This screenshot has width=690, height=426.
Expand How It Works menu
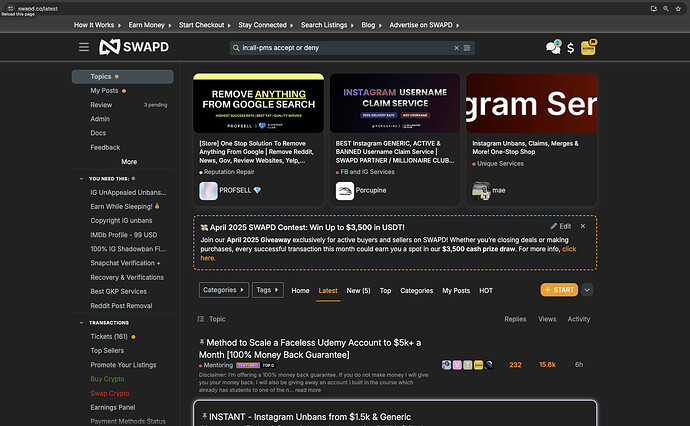tap(97, 25)
